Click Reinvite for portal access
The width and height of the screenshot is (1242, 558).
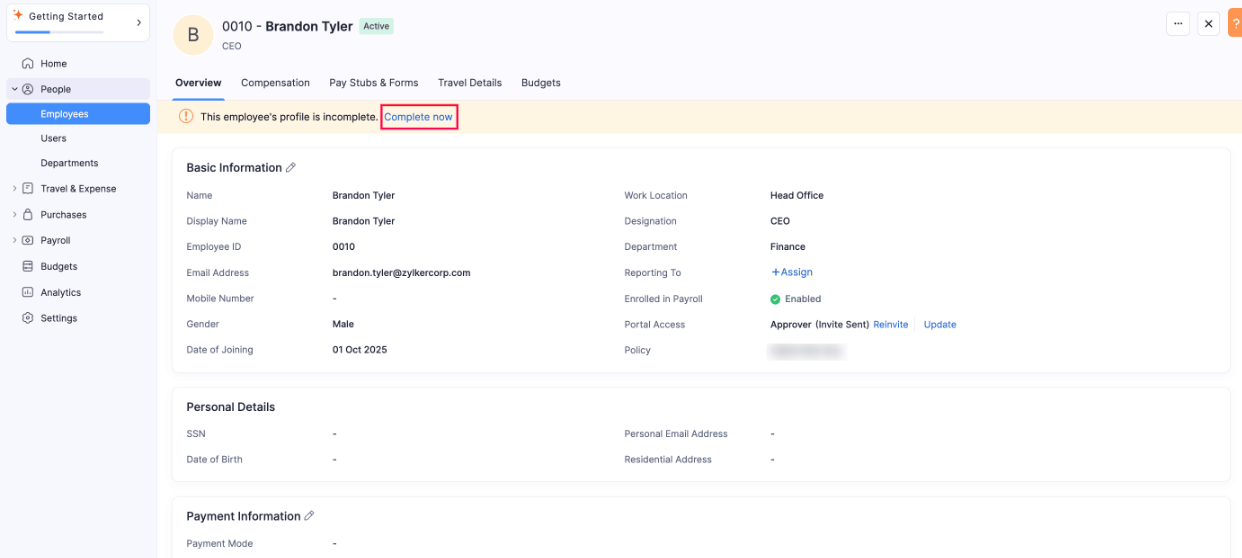coord(890,325)
